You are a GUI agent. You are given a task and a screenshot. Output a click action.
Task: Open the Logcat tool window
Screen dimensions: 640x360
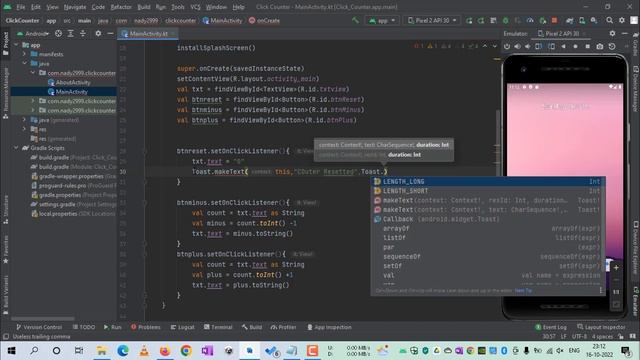182,327
